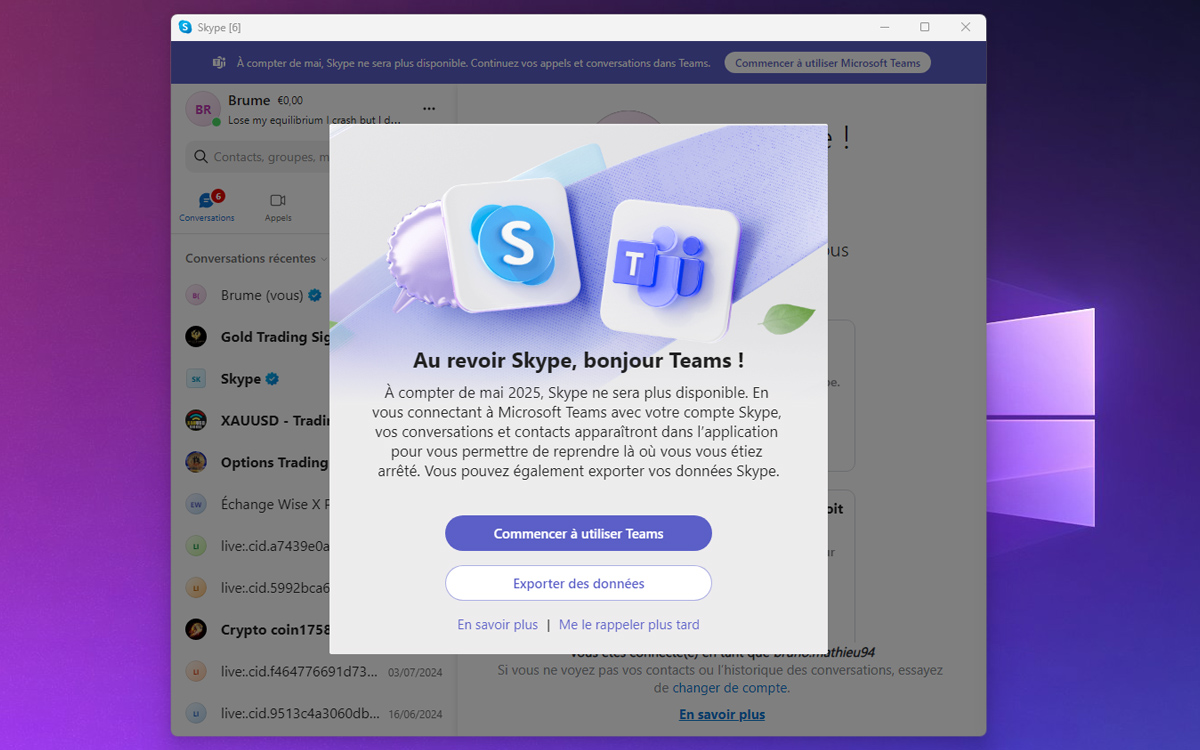
Task: Click your BR profile avatar
Action: coord(203,108)
